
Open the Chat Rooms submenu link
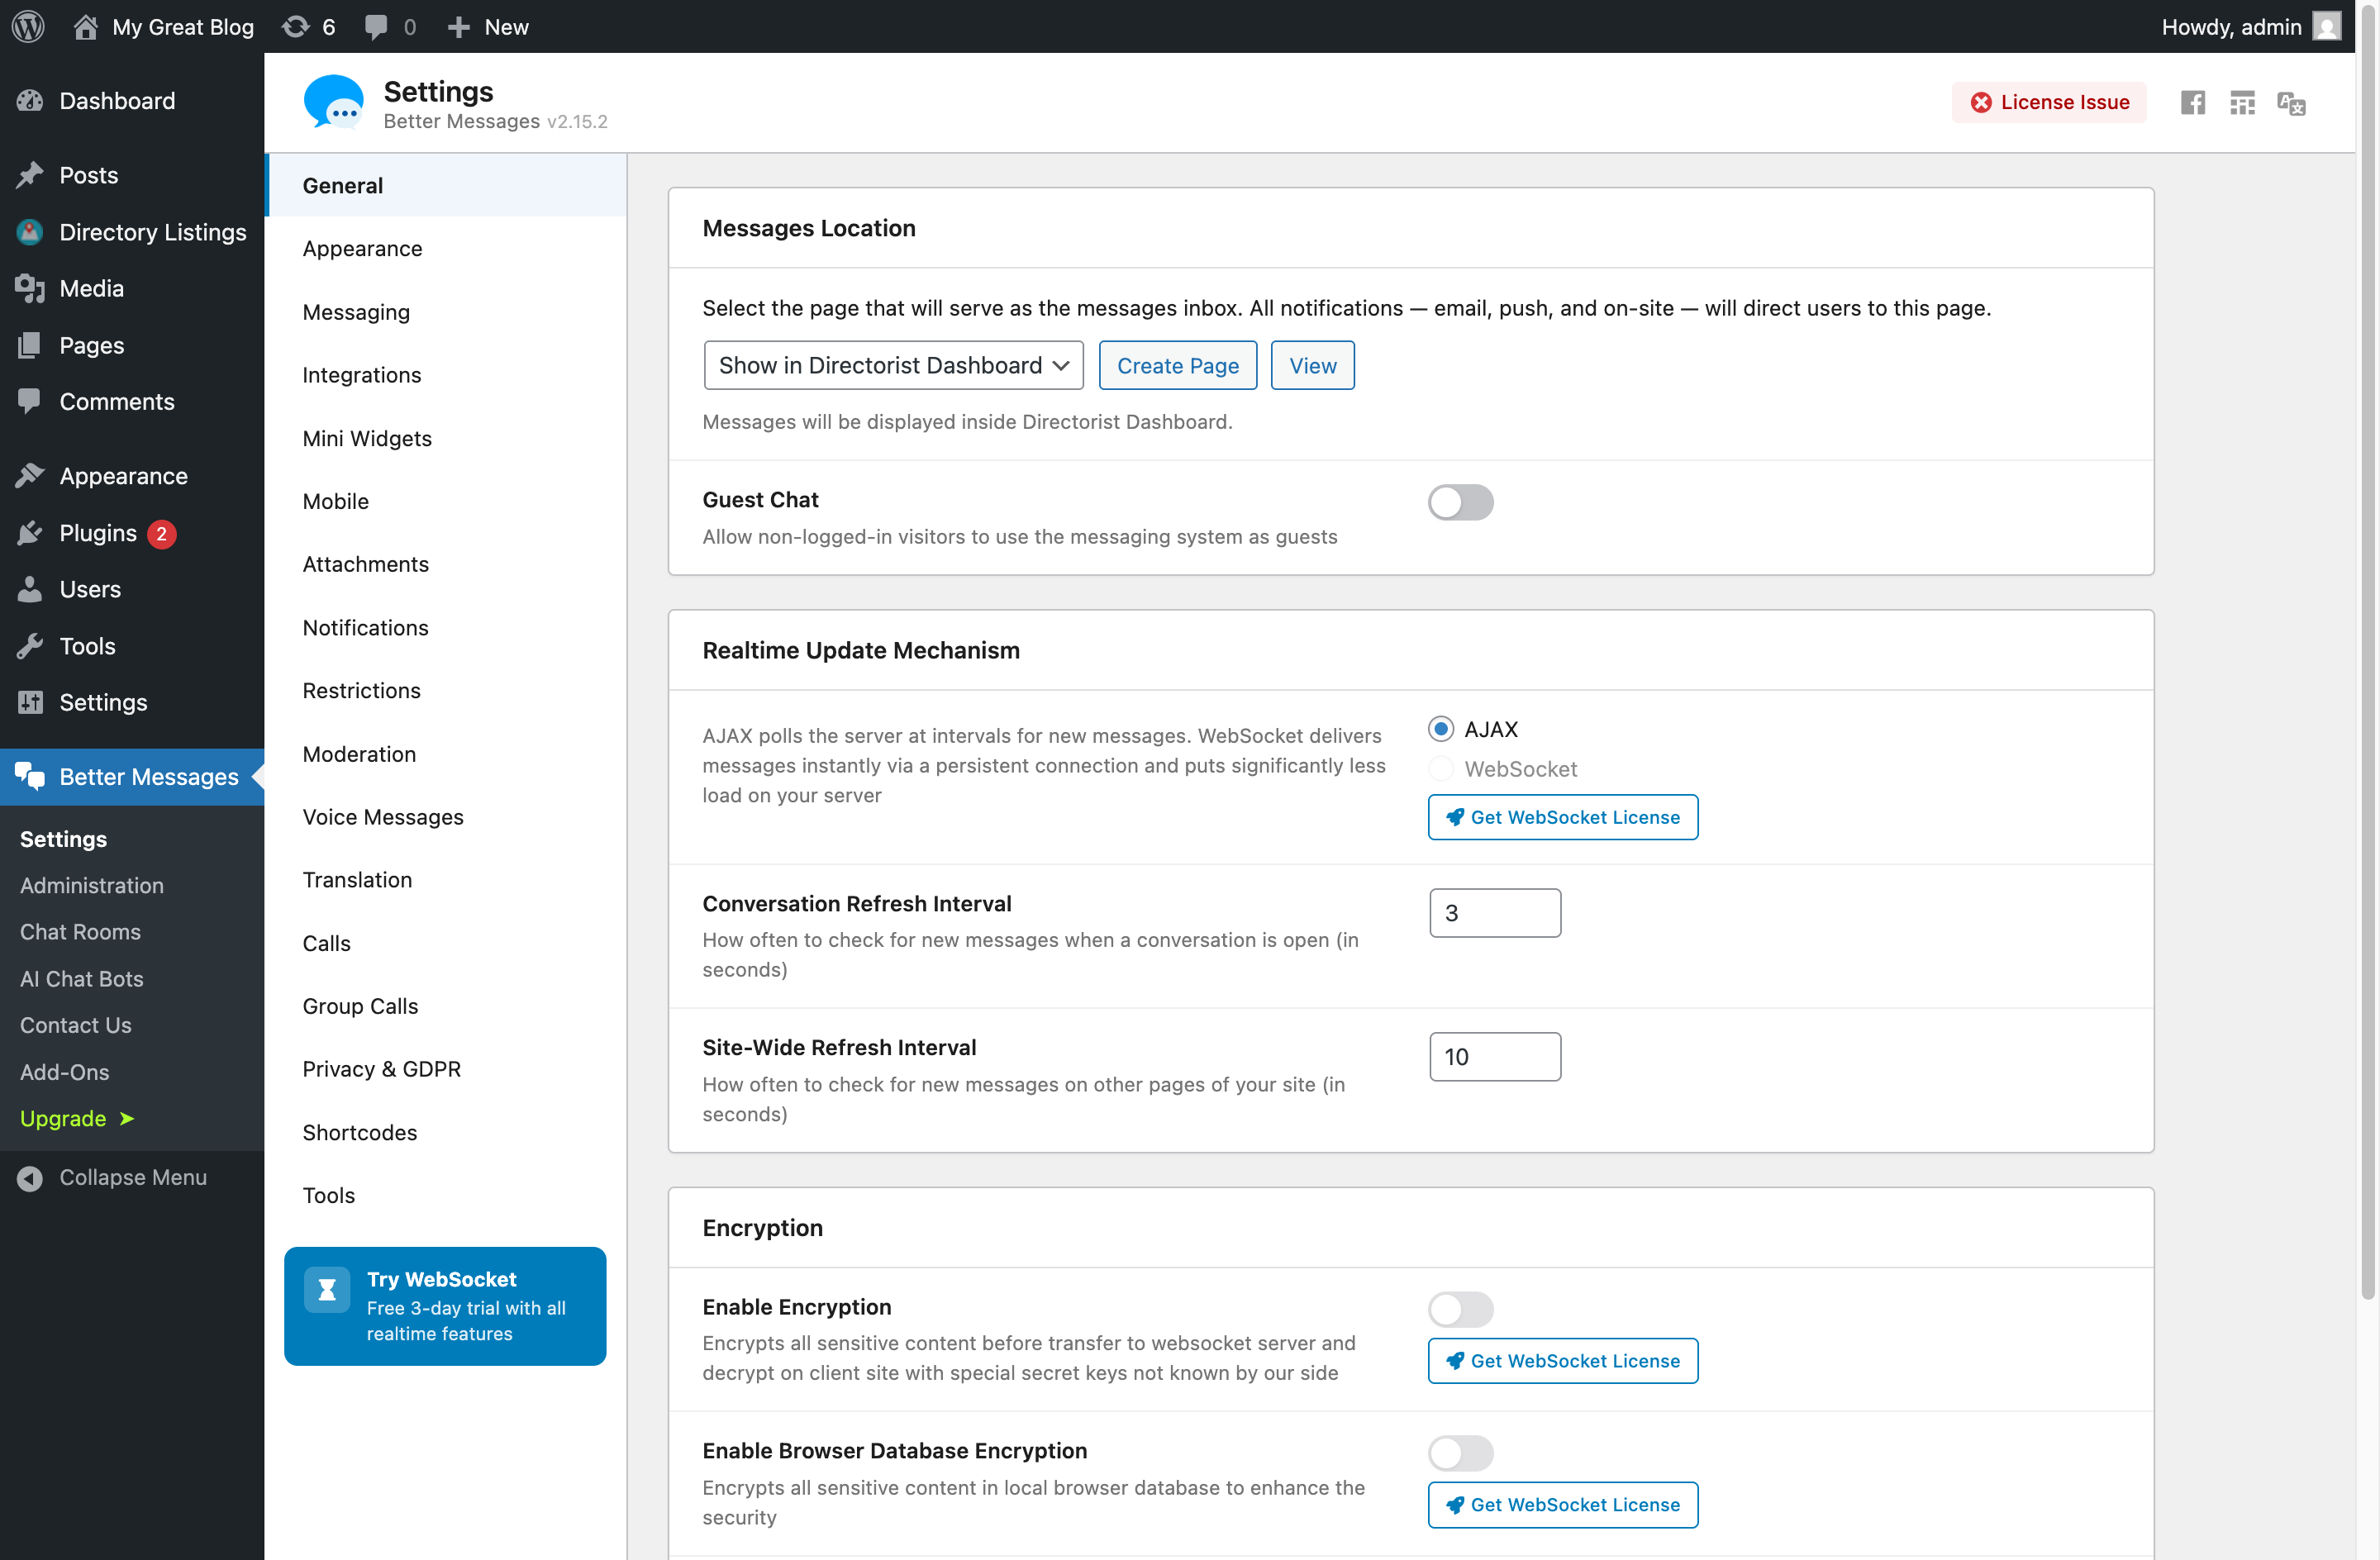point(80,932)
